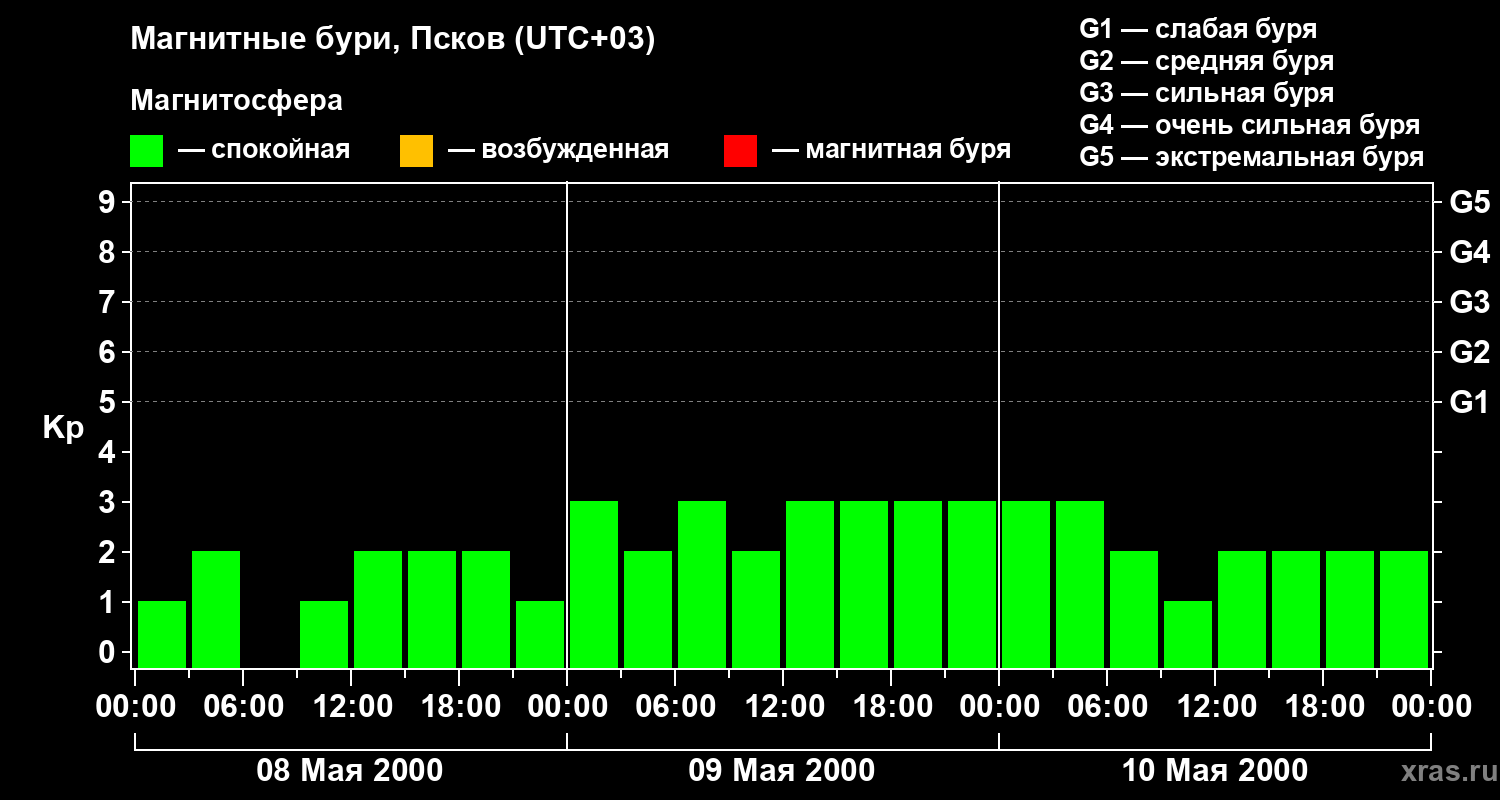This screenshot has width=1500, height=800.
Task: Click the 'G5' tick label on right axis
Action: tap(1470, 202)
